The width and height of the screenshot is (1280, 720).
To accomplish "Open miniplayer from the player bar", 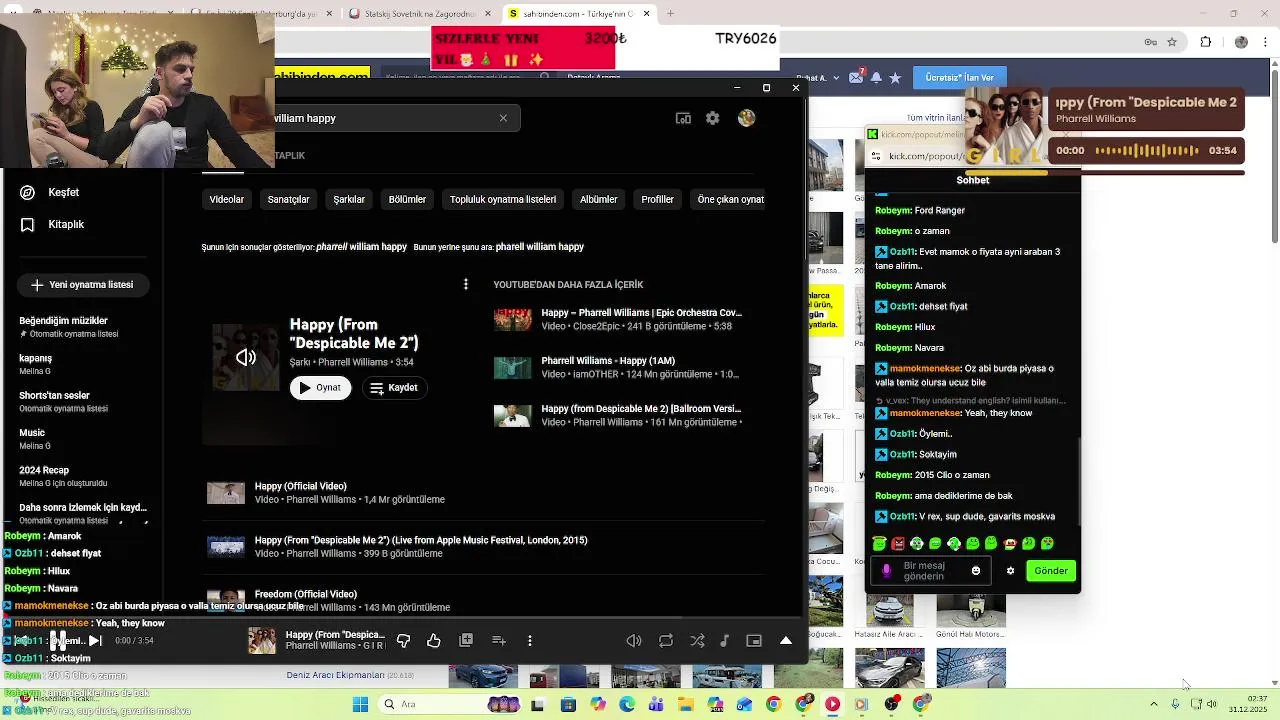I will click(754, 641).
